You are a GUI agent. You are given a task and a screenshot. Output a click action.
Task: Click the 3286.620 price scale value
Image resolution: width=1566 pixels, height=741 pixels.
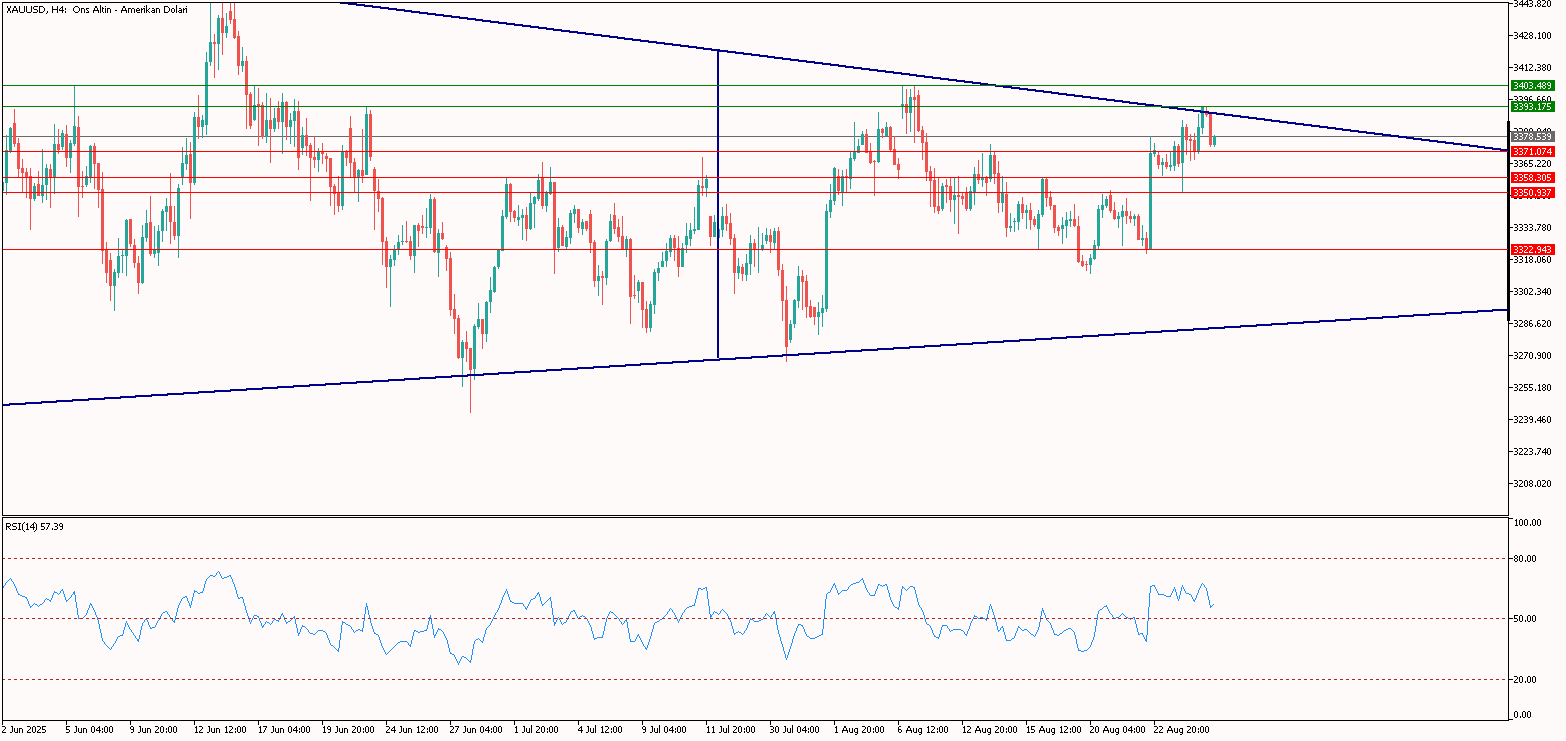click(x=1533, y=323)
